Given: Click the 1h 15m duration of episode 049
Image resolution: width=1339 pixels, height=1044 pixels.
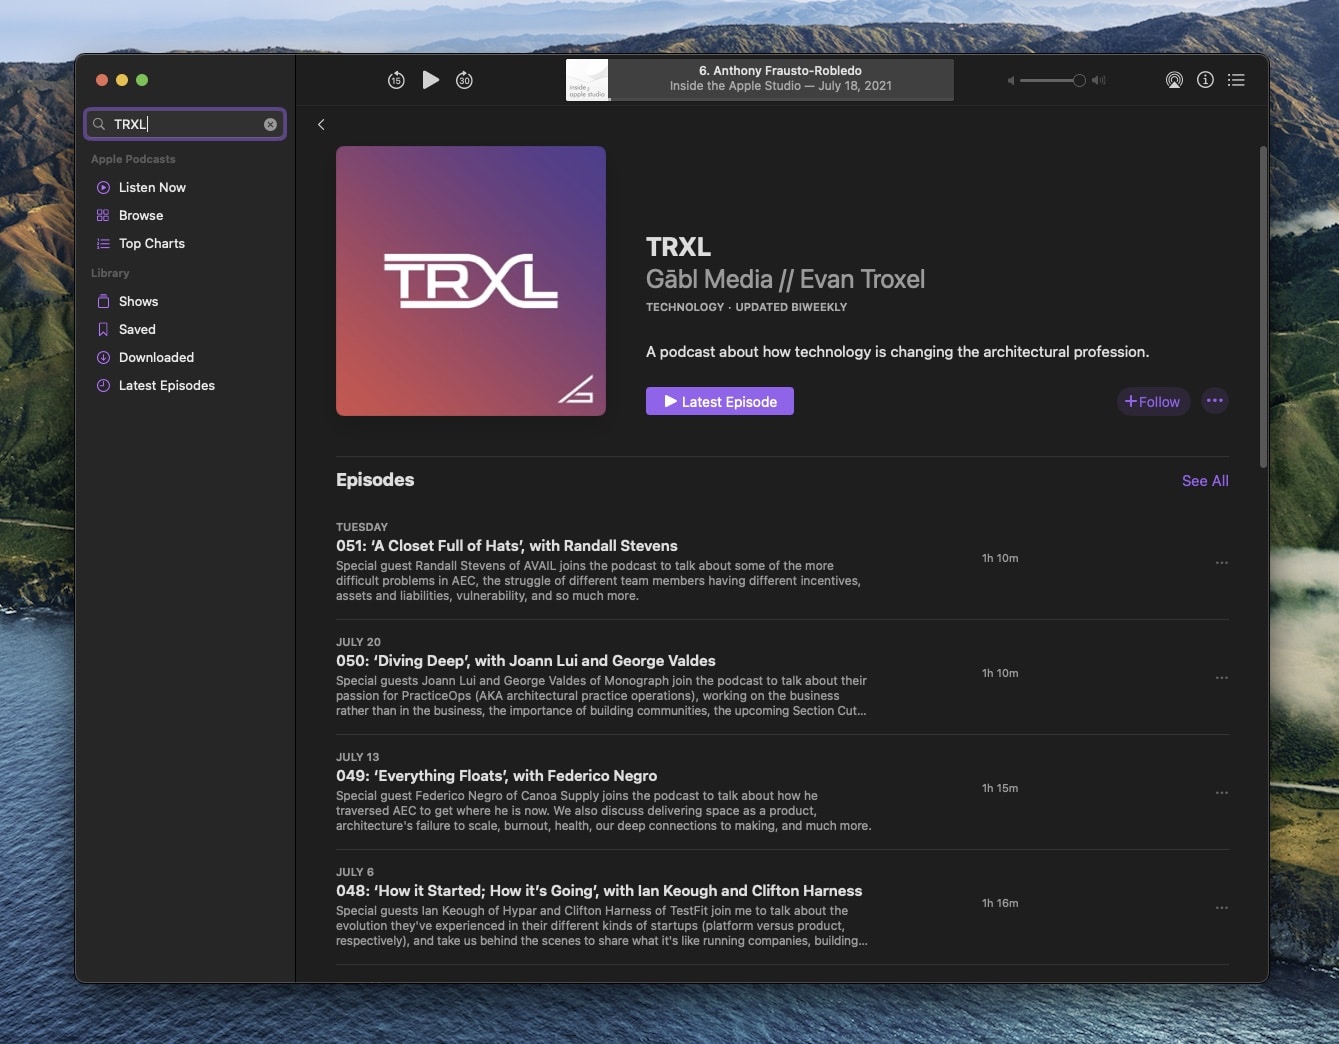Looking at the screenshot, I should point(1000,788).
